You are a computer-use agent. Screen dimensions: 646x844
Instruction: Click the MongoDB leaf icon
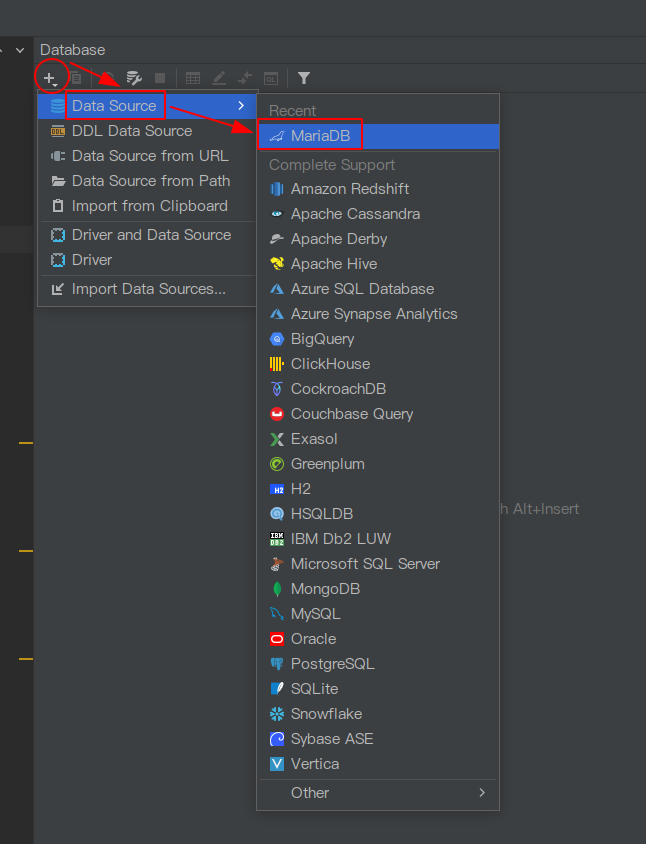click(x=277, y=589)
